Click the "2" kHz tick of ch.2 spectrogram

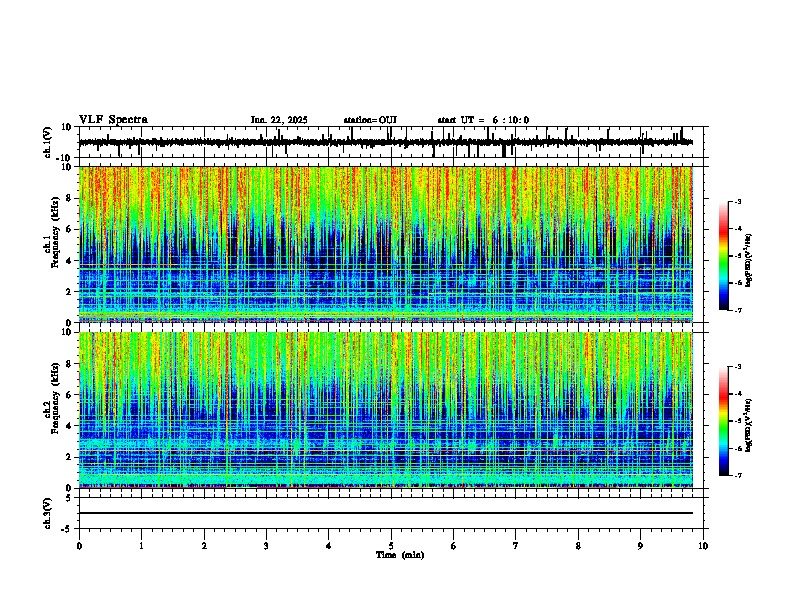pos(70,457)
